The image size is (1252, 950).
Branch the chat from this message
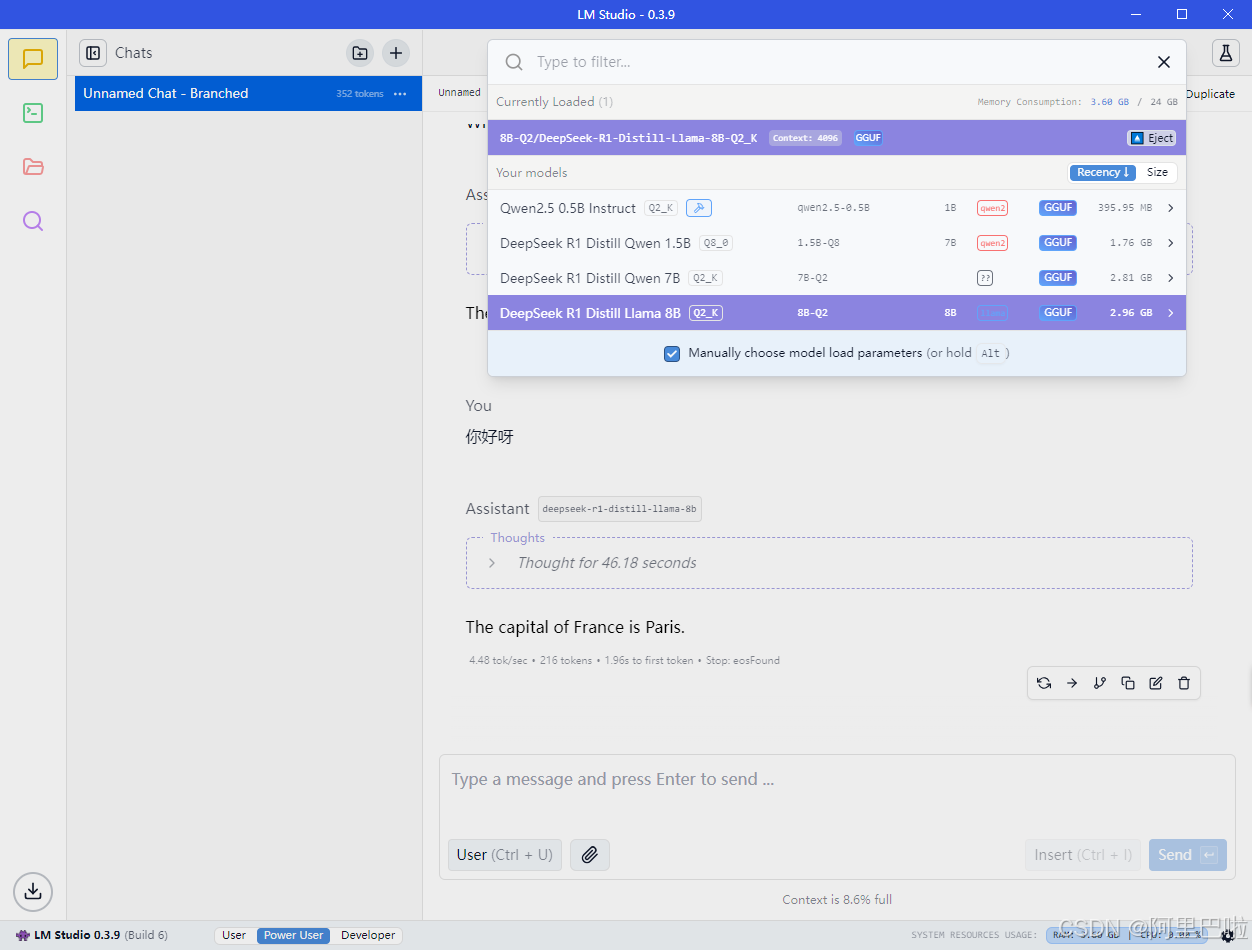(x=1100, y=683)
